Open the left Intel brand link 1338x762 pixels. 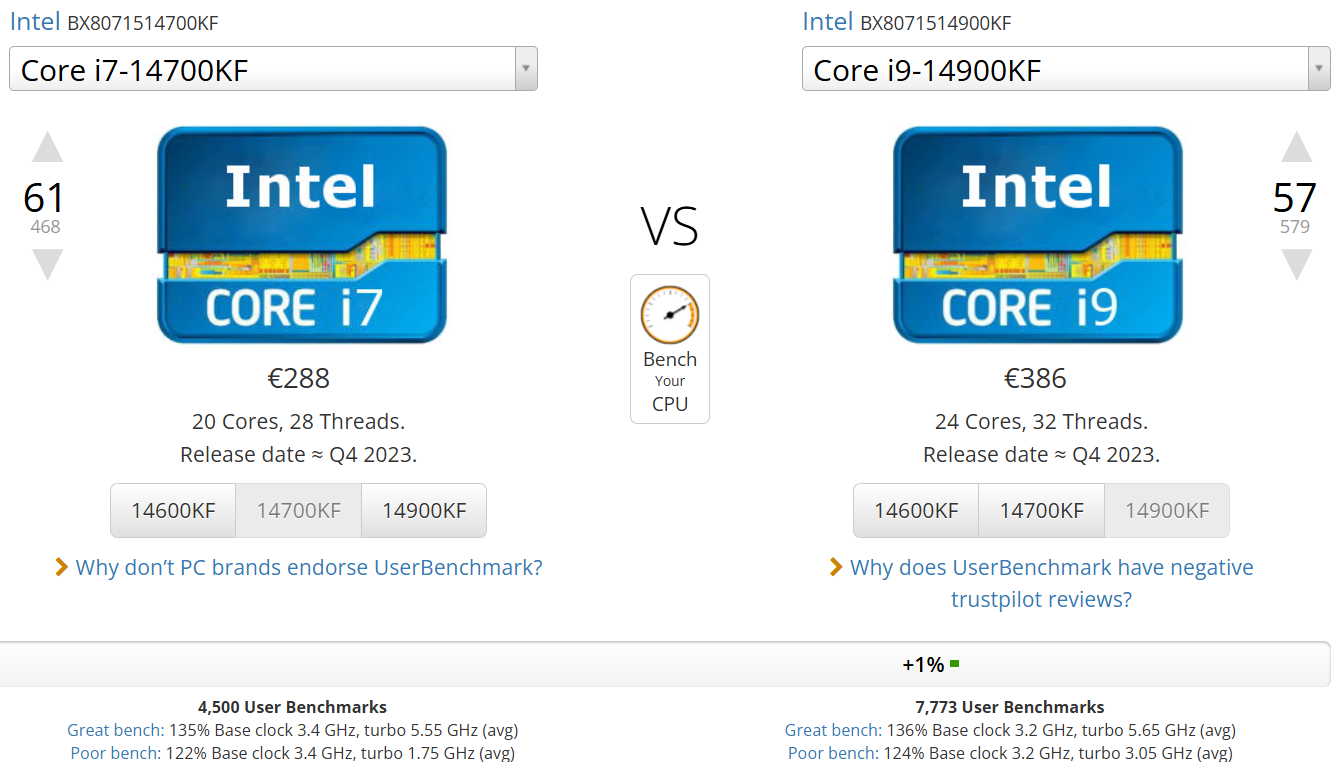tap(35, 22)
